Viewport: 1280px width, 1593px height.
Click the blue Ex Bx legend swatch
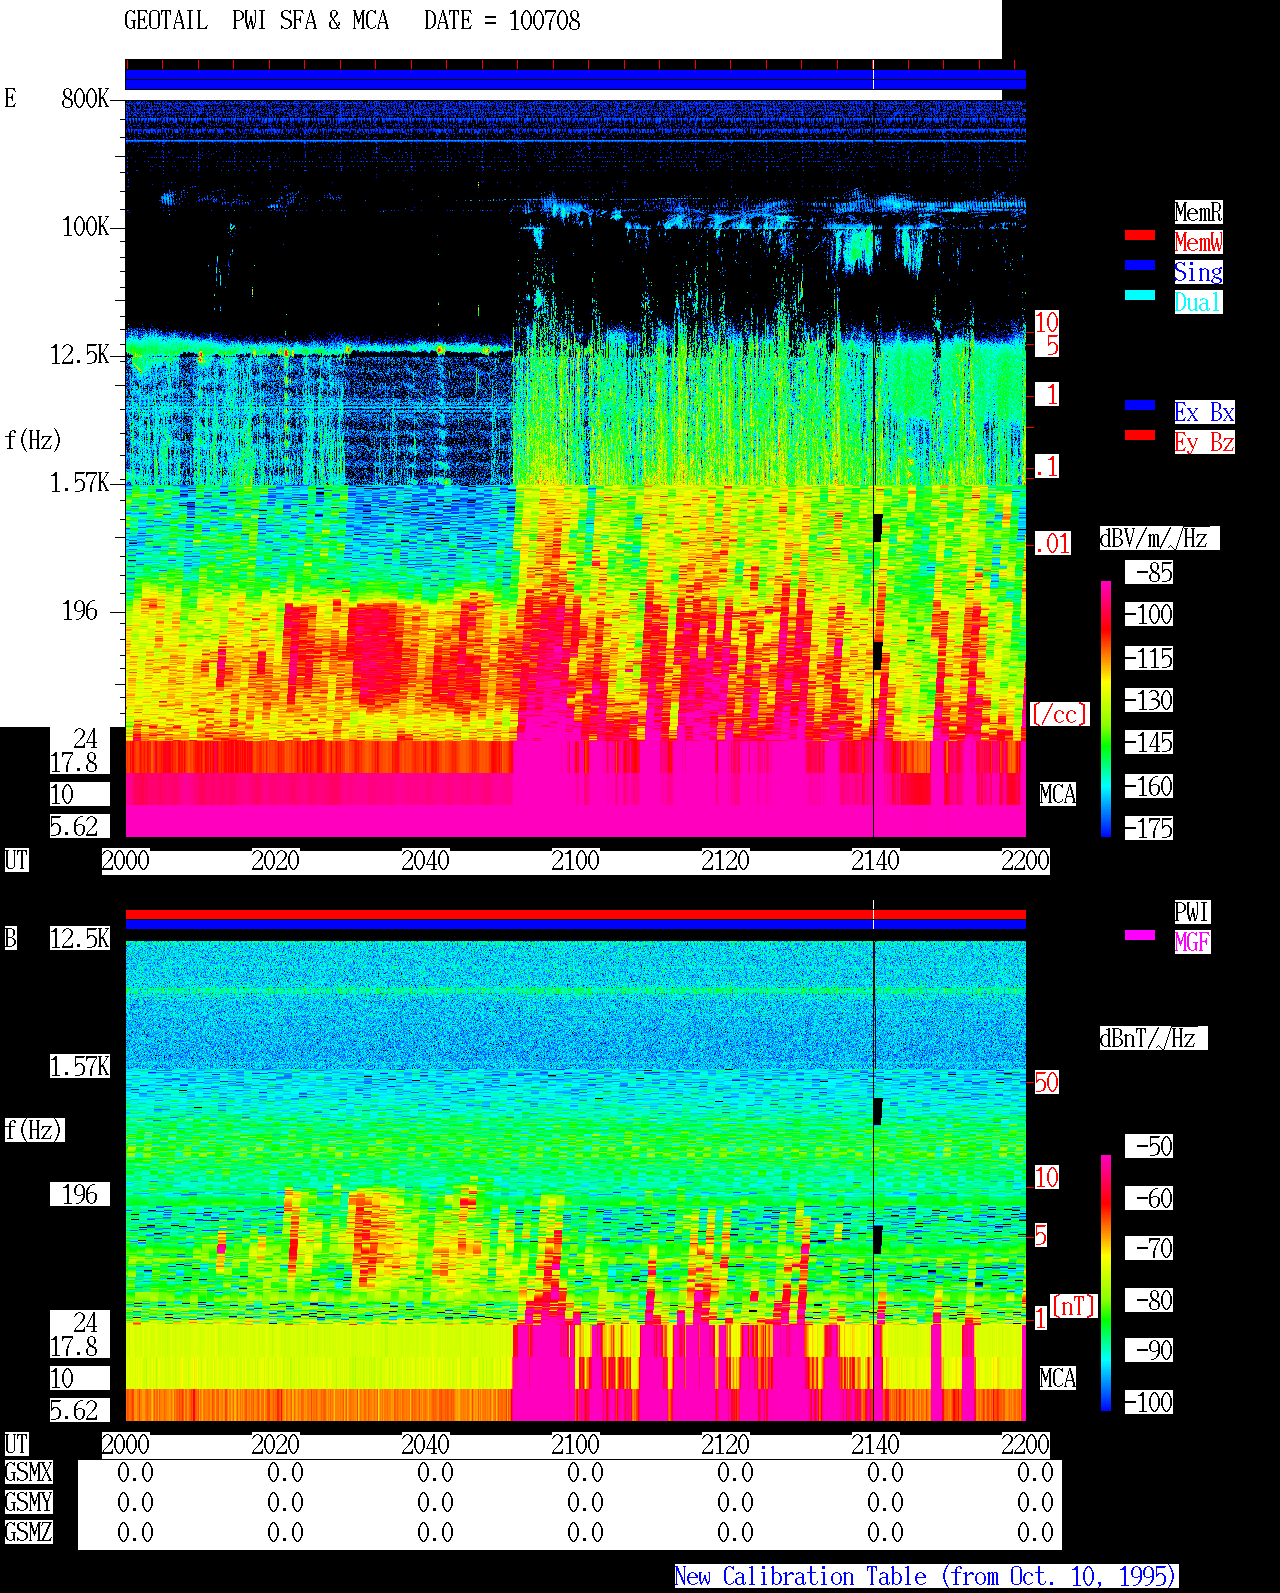pos(1140,405)
